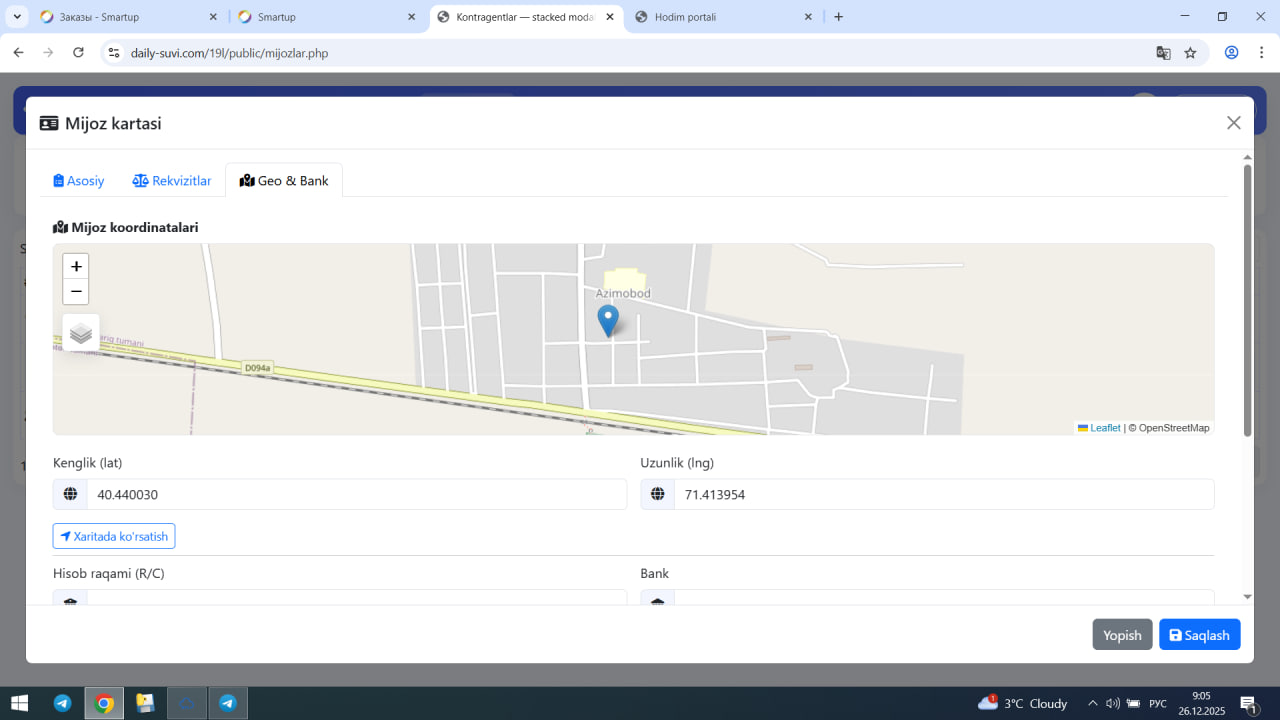Image resolution: width=1280 pixels, height=720 pixels.
Task: Open the Google Translate page option
Action: 1163,53
